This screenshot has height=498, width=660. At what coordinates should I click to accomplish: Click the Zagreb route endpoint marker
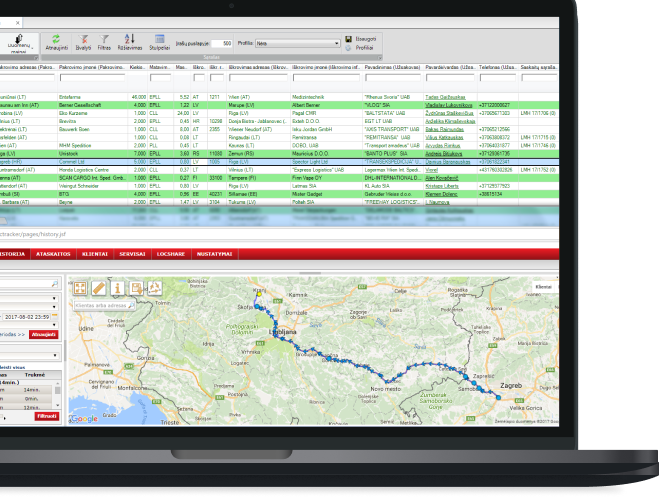(x=498, y=397)
